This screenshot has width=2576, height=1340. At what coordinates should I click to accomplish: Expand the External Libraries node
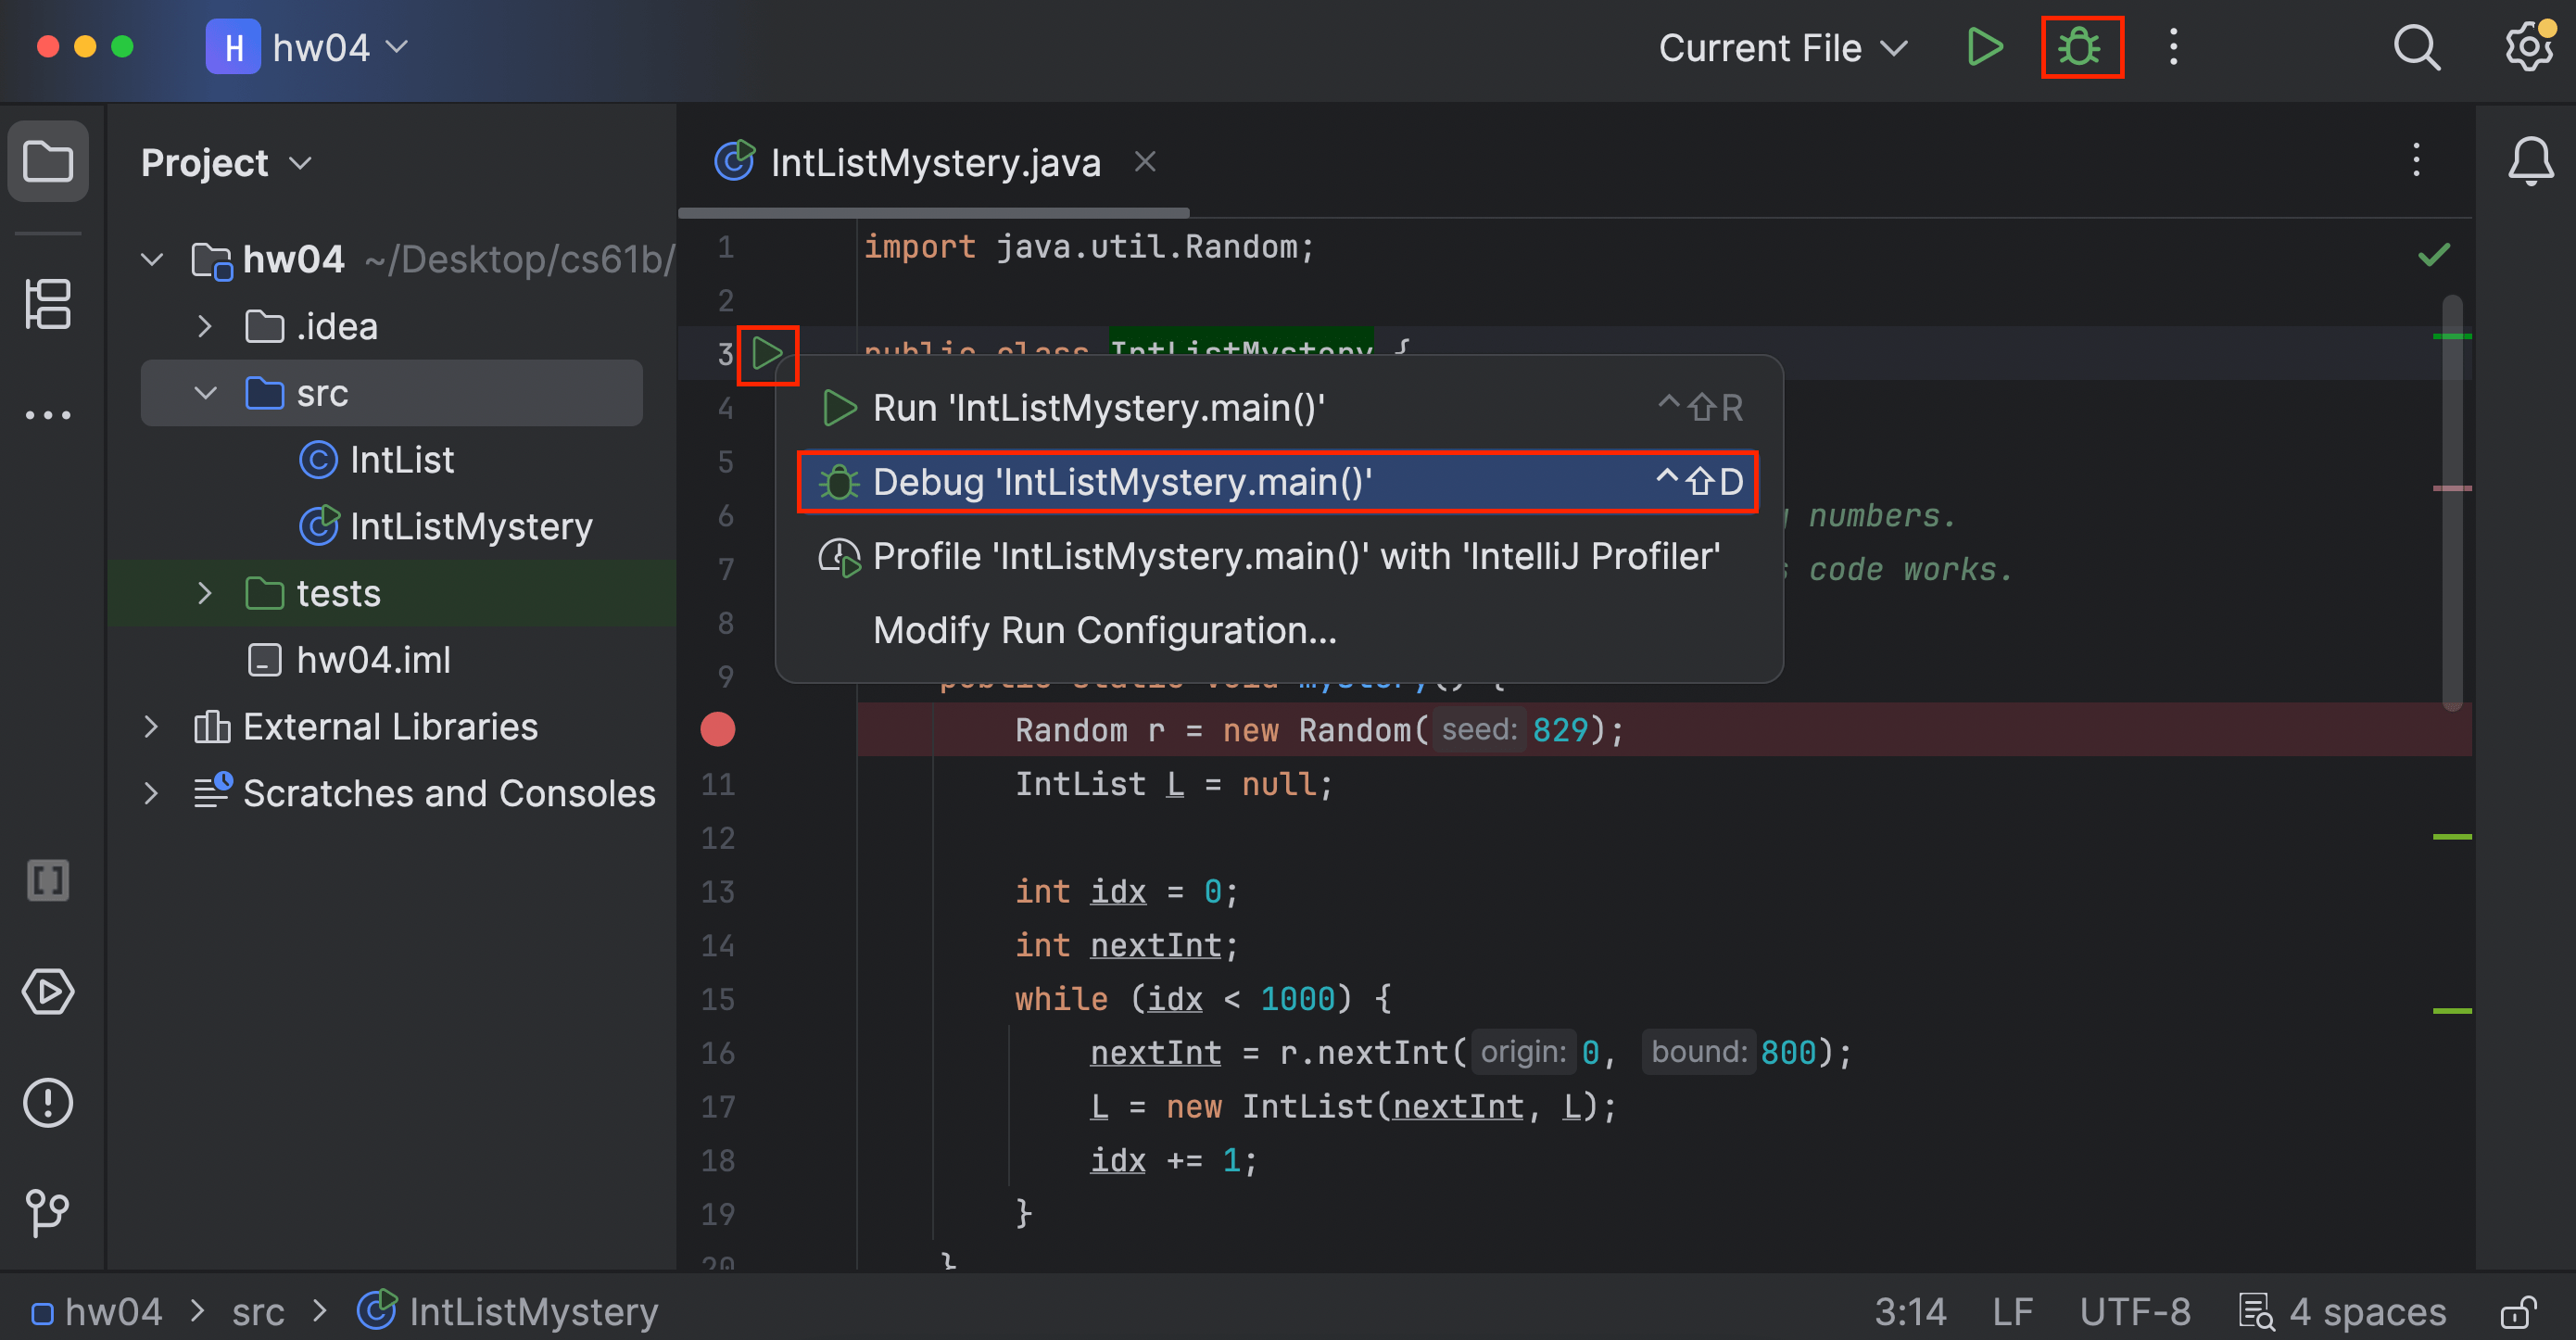[151, 726]
